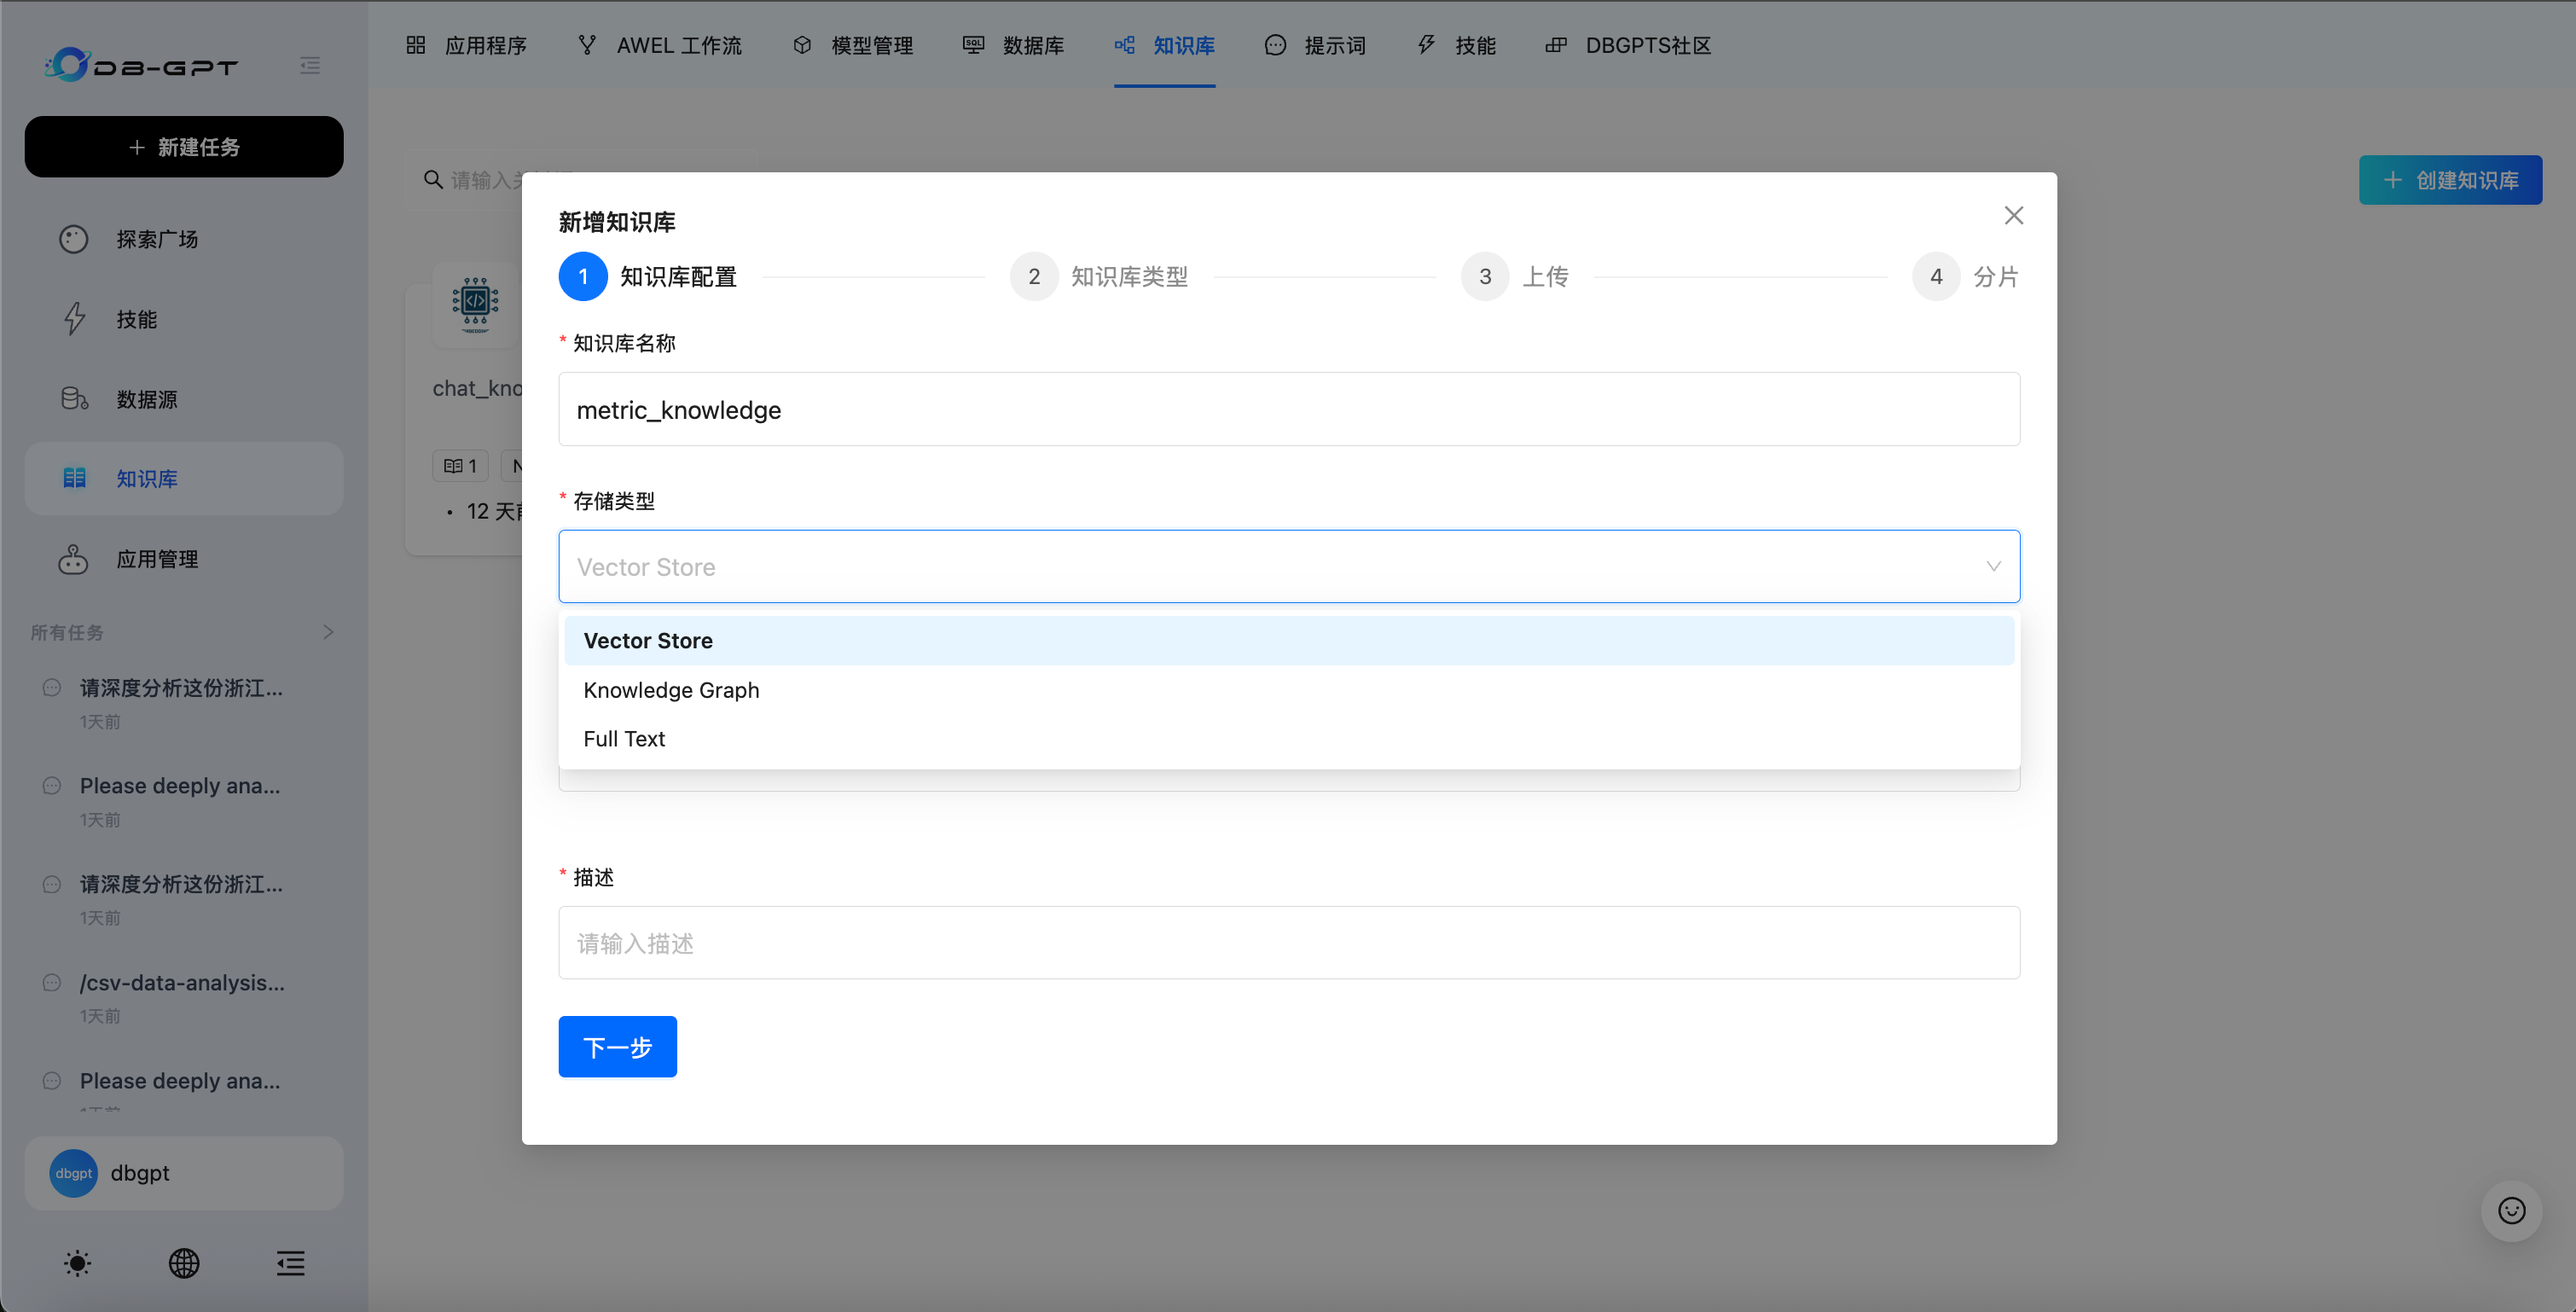Collapse the 存储类型 dropdown arrow
Image resolution: width=2576 pixels, height=1312 pixels.
point(1993,566)
